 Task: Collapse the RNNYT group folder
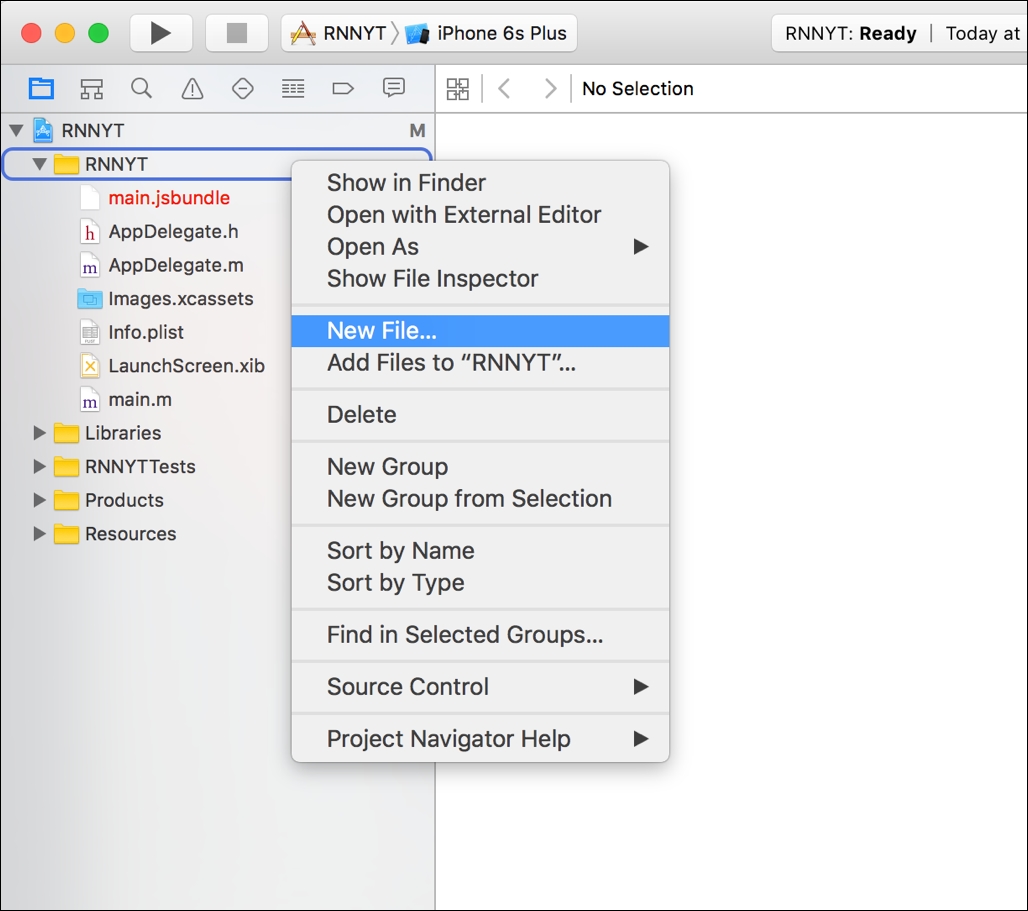[x=39, y=164]
